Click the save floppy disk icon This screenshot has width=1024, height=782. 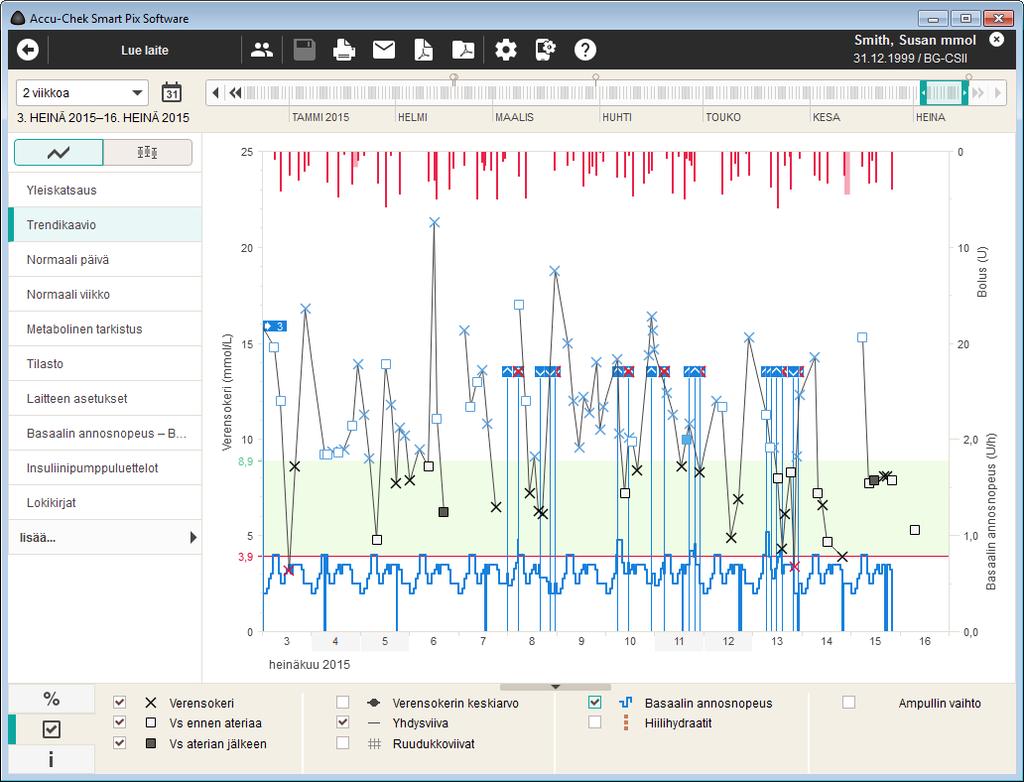tap(304, 50)
